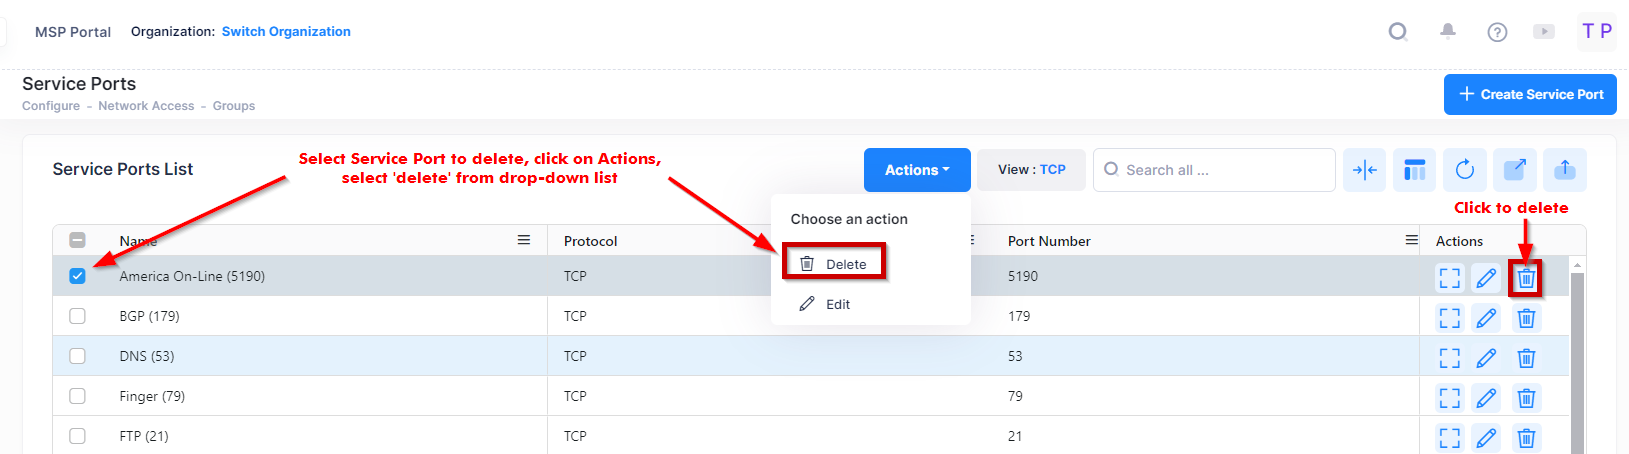Check the BGP (179) row checkbox
Screen dimensions: 1629x454
point(77,316)
